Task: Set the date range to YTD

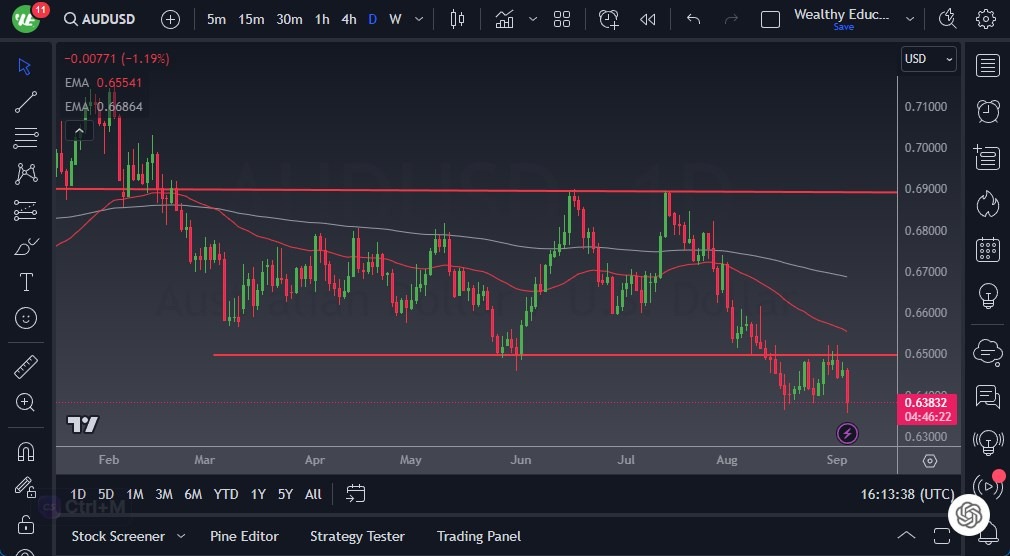Action: [226, 494]
